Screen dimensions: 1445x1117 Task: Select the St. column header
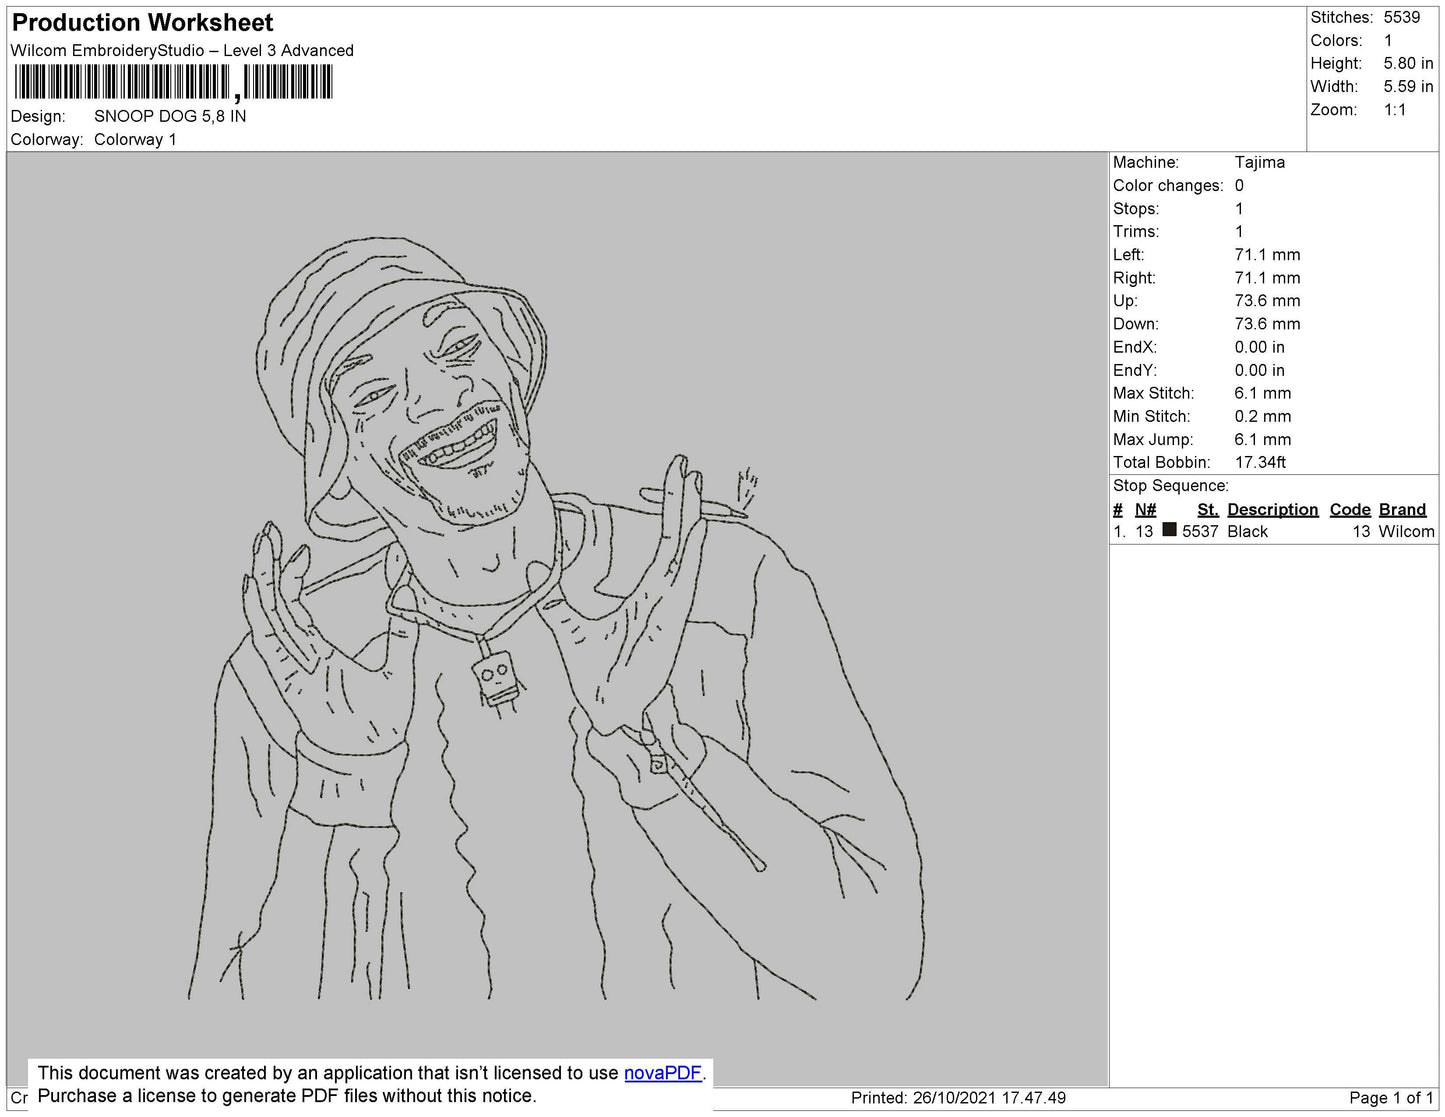pos(1207,509)
